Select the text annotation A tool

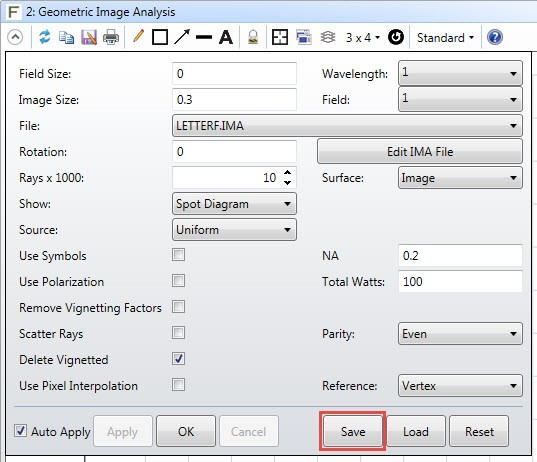(226, 37)
